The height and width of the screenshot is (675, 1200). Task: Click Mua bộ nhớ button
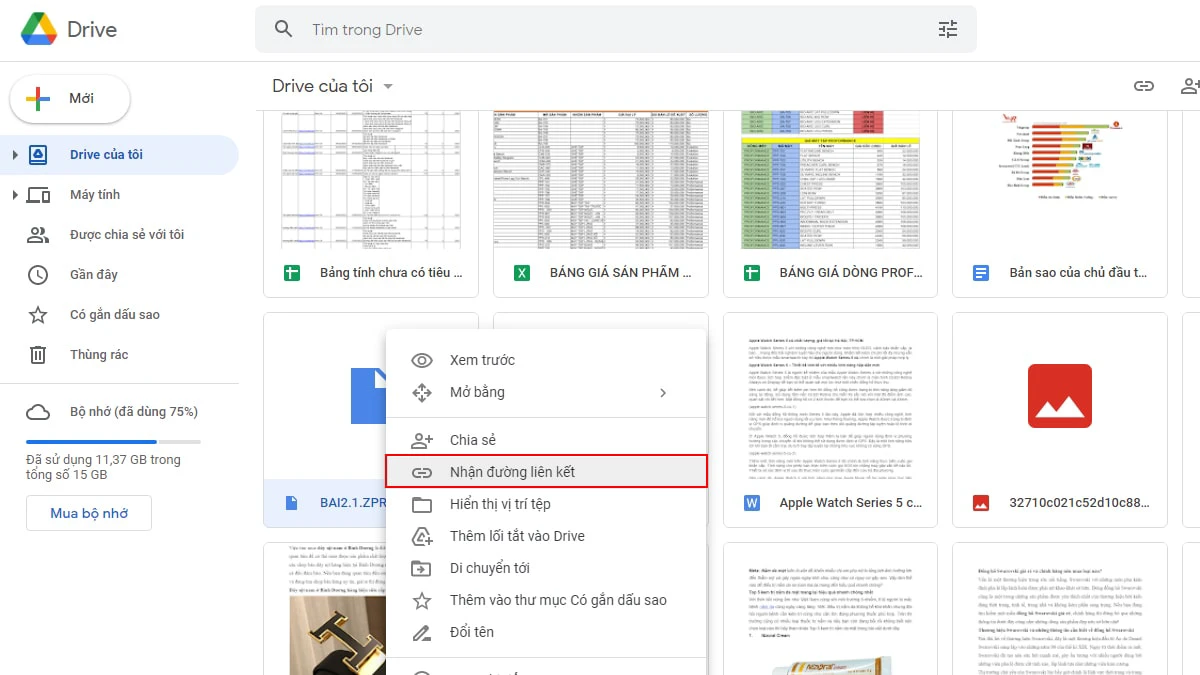tap(89, 513)
